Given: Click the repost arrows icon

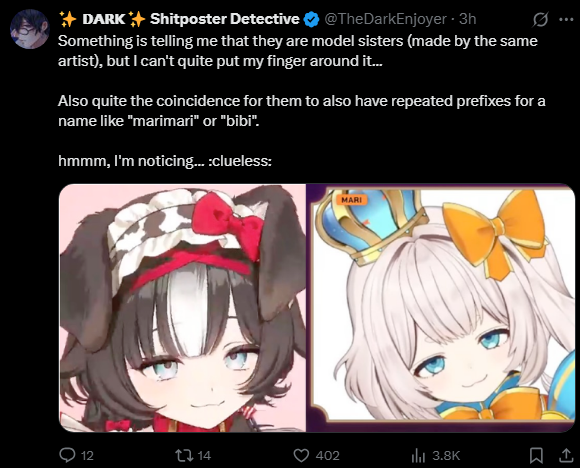Looking at the screenshot, I should click(x=184, y=455).
